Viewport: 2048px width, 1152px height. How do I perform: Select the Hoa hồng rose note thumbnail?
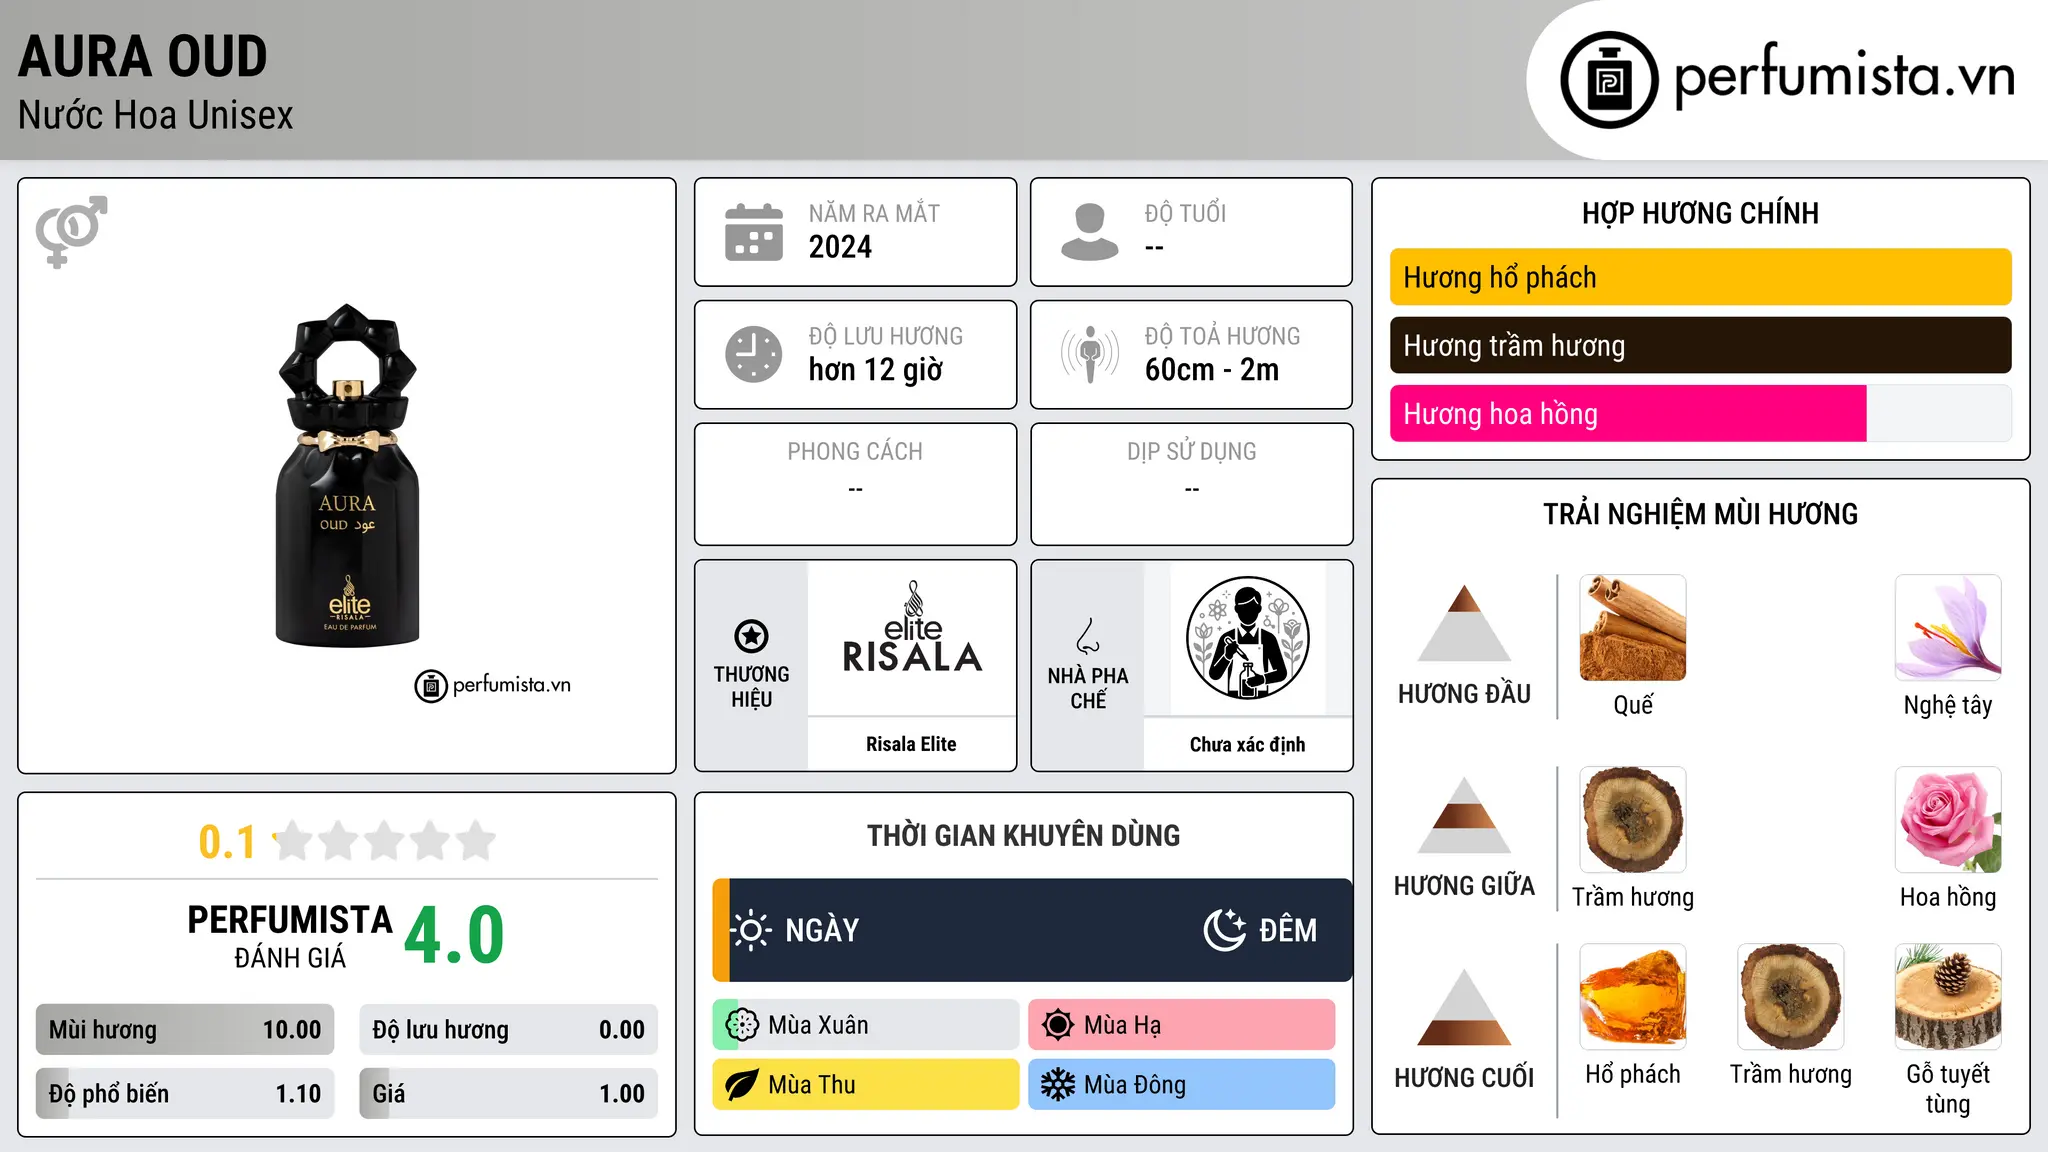(1948, 820)
